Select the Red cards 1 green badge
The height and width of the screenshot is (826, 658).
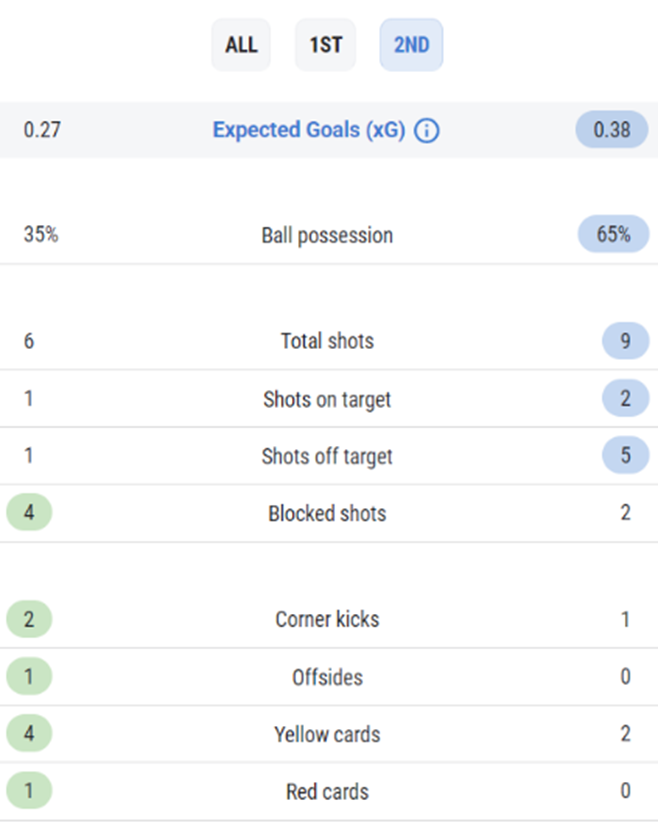coord(29,791)
